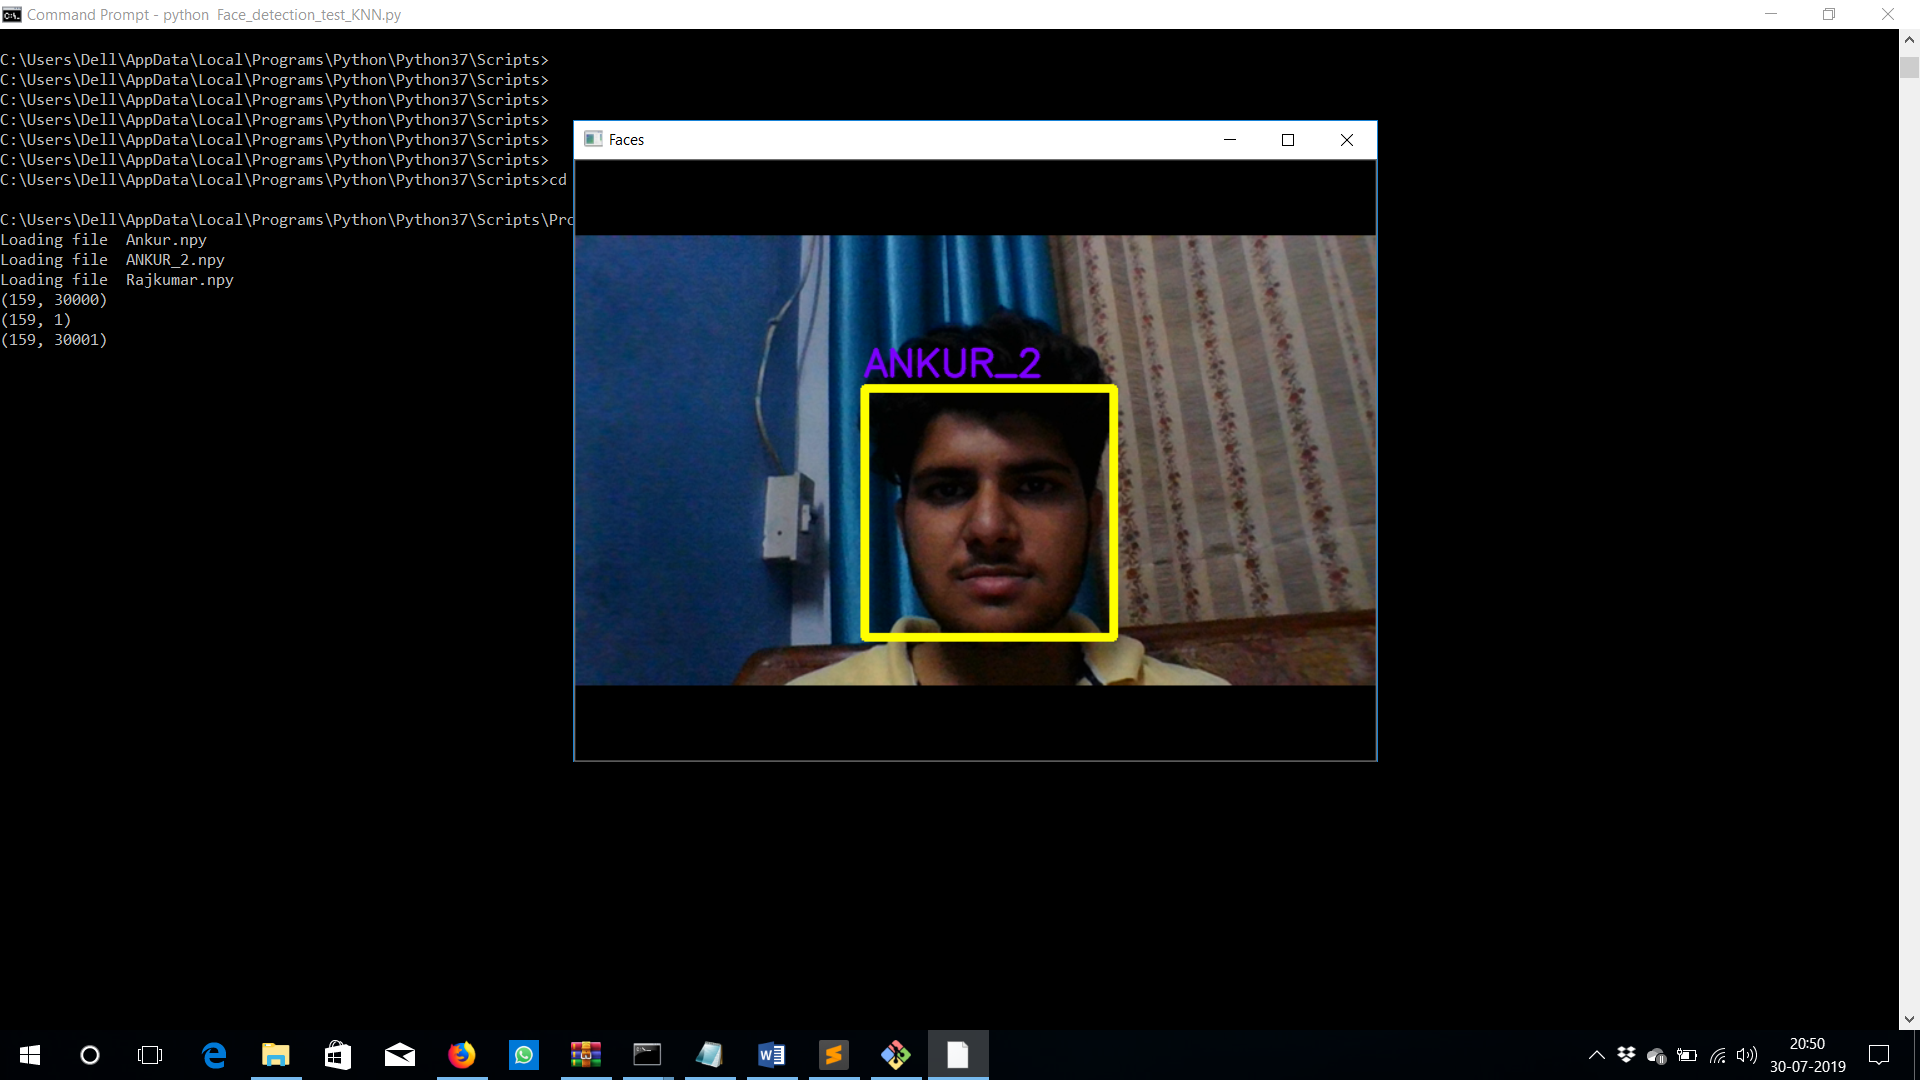Open File Explorer from the taskbar
The width and height of the screenshot is (1920, 1080).
(275, 1055)
